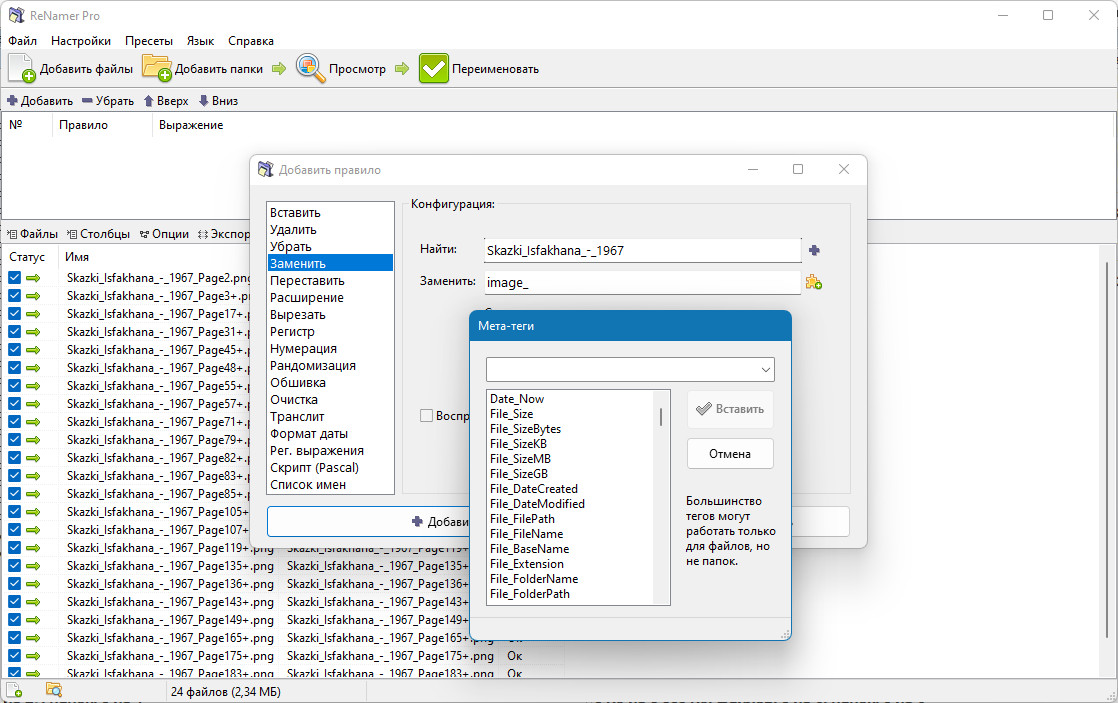Click the Page149+.png file row name
This screenshot has height=703, width=1118.
click(170, 620)
